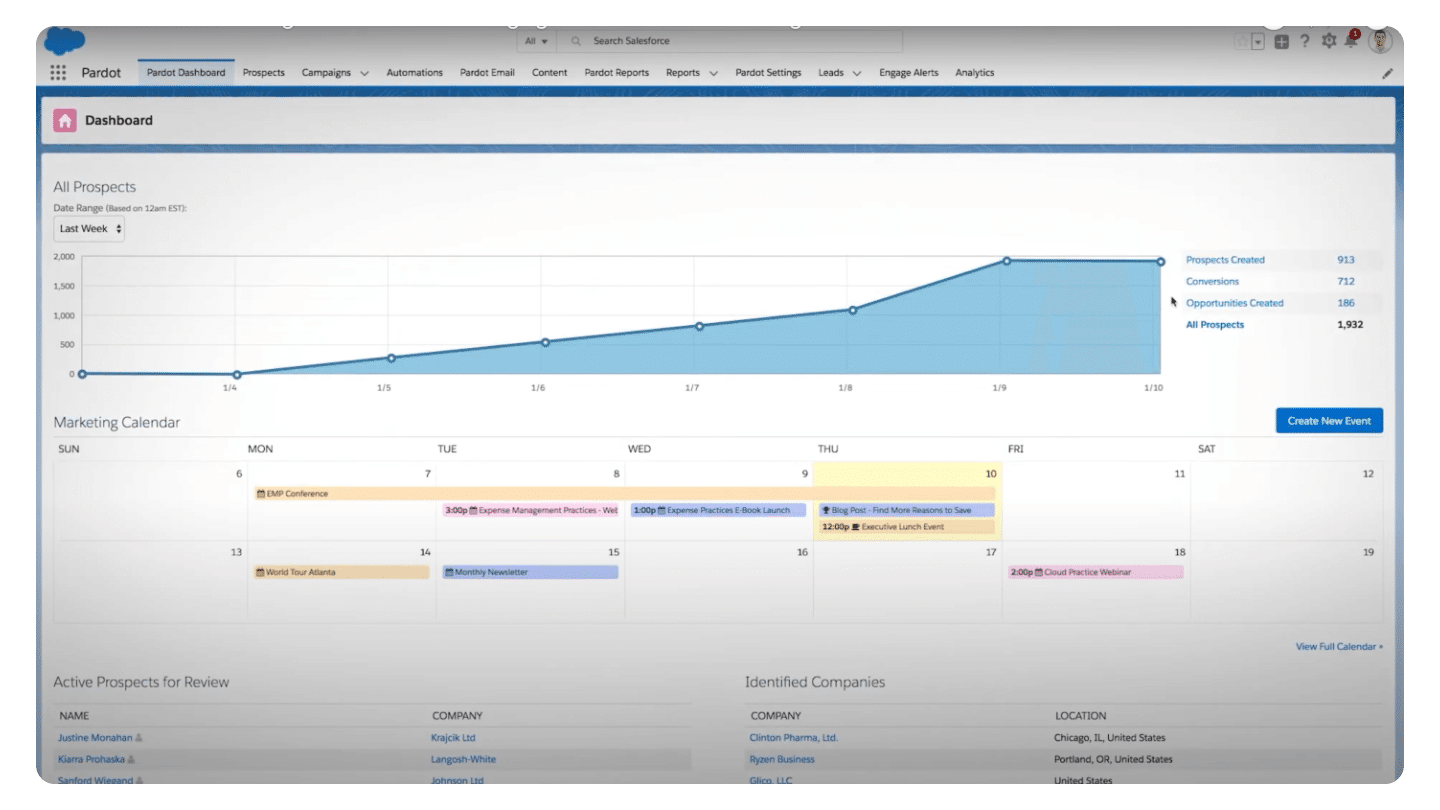Open the All search scope dropdown
Viewport: 1440px width, 810px height.
[537, 41]
